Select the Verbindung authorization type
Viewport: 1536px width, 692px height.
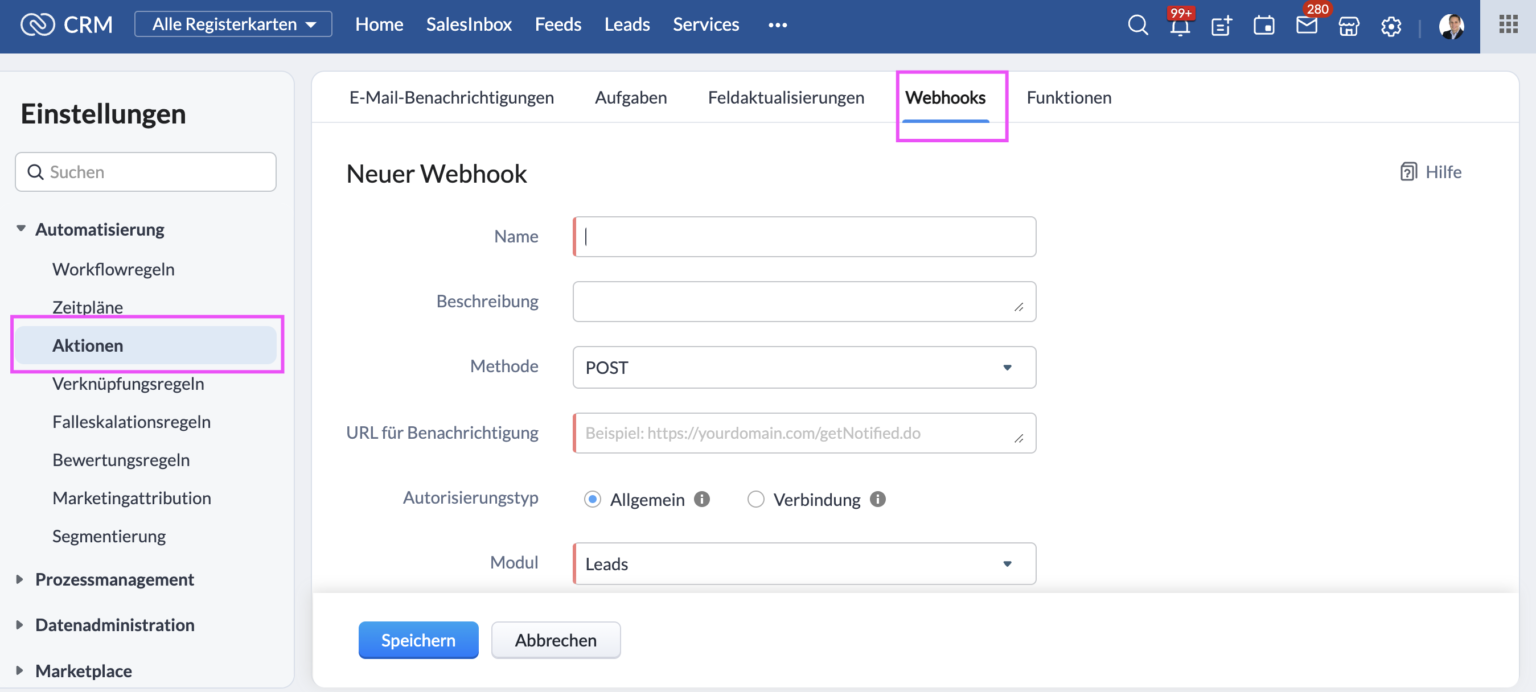point(756,499)
